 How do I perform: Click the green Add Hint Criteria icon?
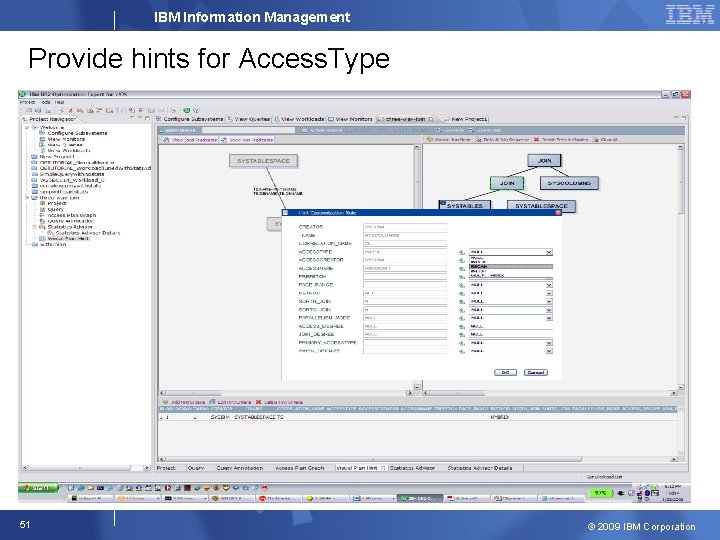click(165, 402)
